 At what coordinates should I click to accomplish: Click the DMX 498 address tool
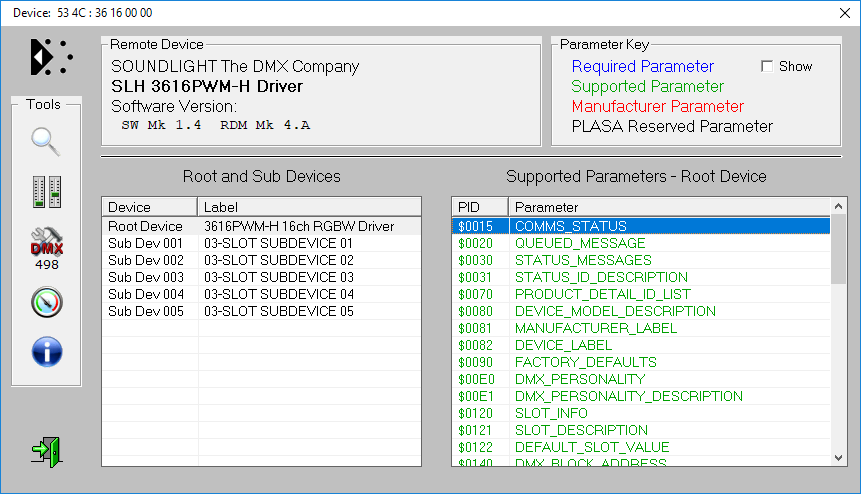pyautogui.click(x=46, y=247)
